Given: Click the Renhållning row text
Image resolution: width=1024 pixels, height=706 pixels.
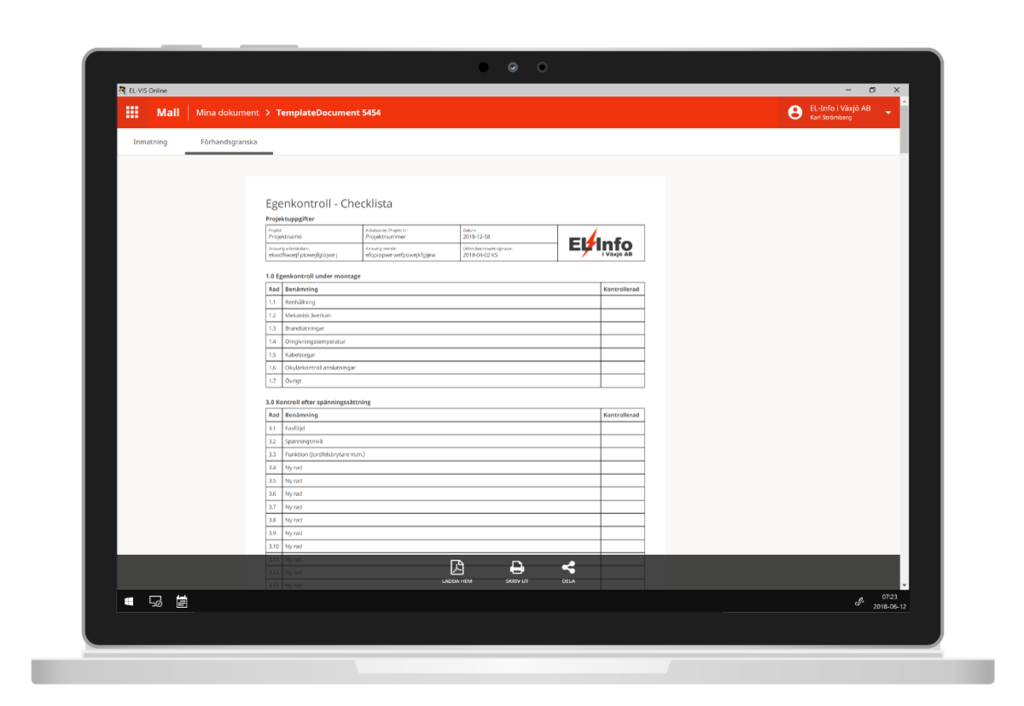Looking at the screenshot, I should pyautogui.click(x=300, y=302).
